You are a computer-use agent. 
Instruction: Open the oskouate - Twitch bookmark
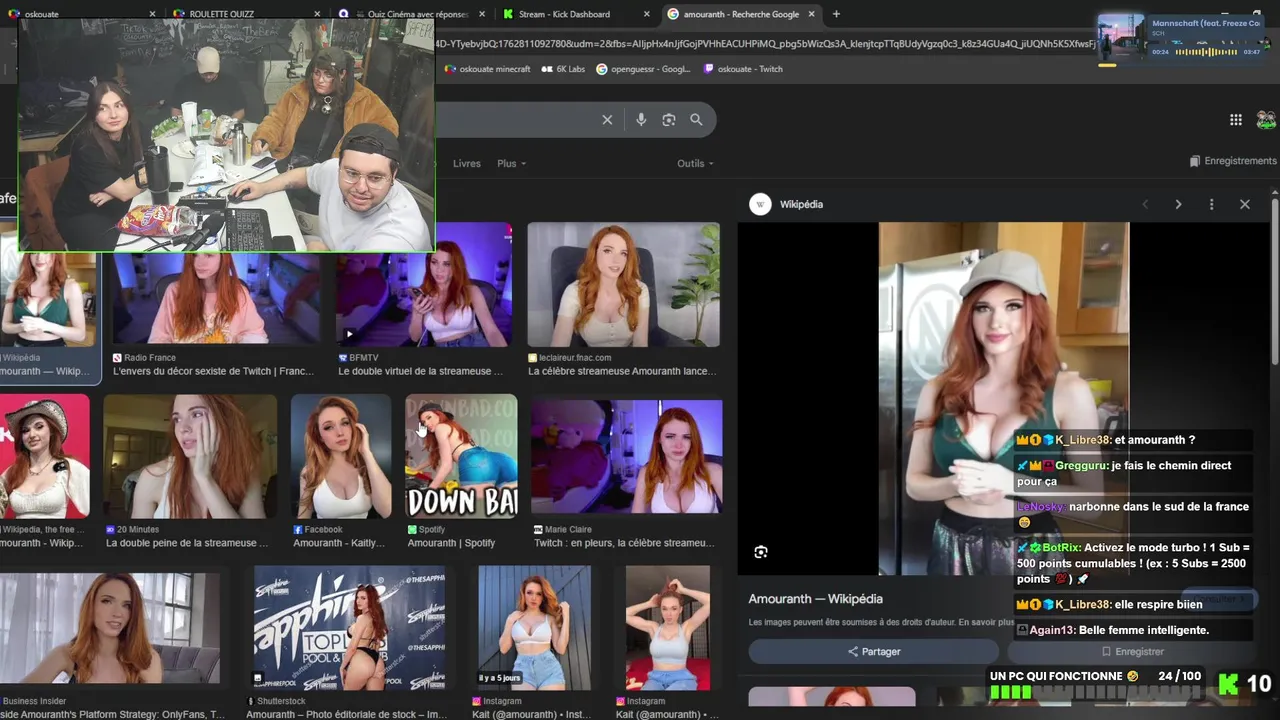(x=743, y=69)
